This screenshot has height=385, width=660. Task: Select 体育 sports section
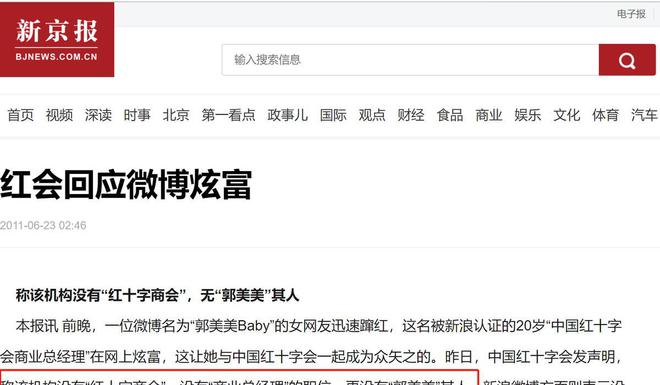(605, 114)
